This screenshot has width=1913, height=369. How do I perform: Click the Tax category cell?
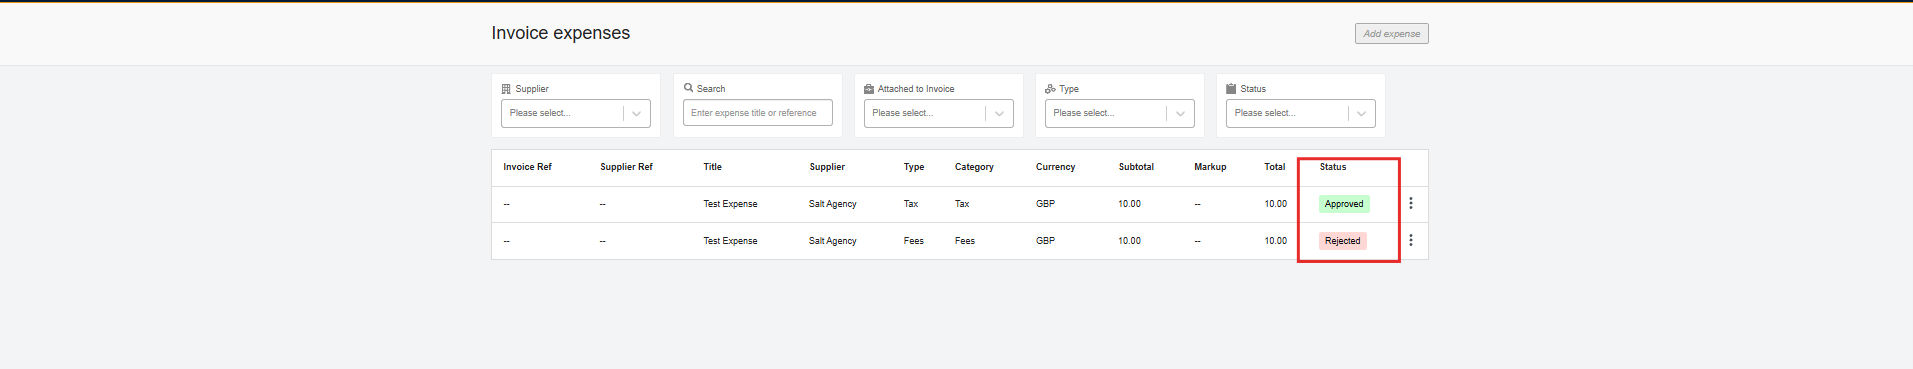(962, 204)
